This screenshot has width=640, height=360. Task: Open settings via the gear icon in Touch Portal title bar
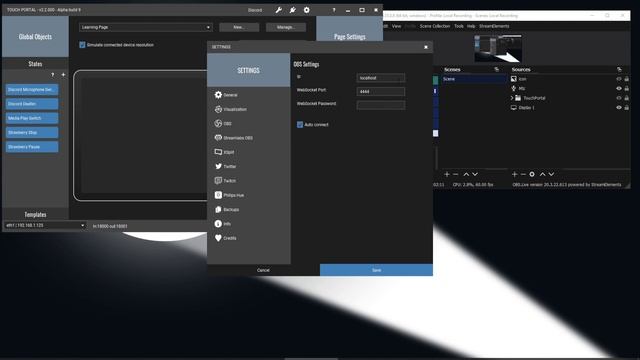pyautogui.click(x=307, y=10)
